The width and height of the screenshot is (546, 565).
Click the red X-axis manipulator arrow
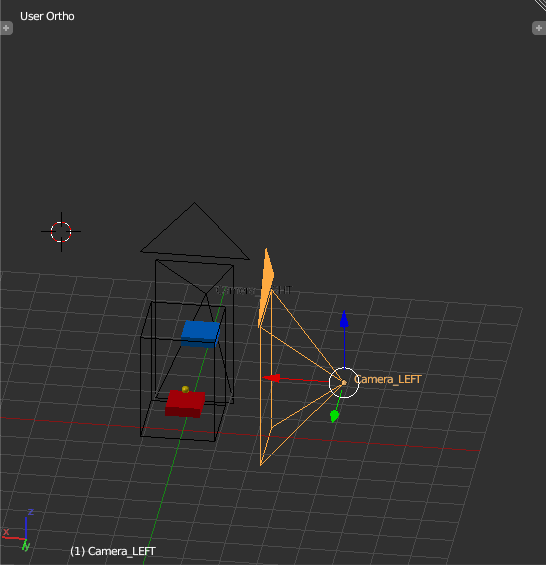coord(272,378)
